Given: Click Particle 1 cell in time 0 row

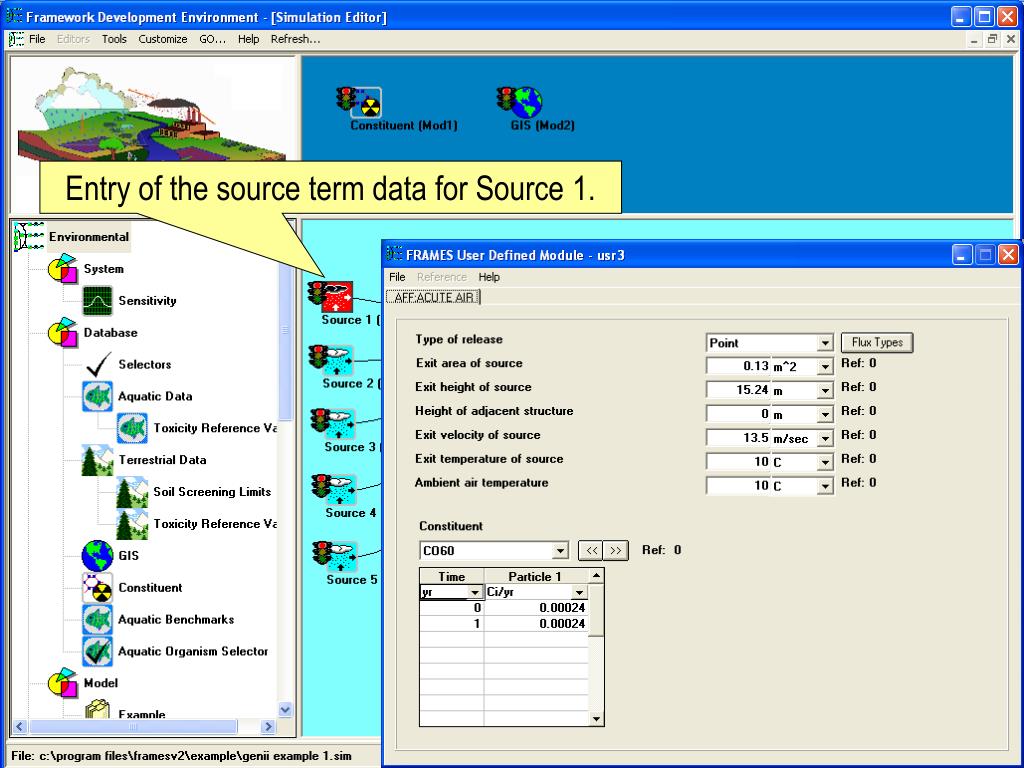Looking at the screenshot, I should pyautogui.click(x=536, y=608).
